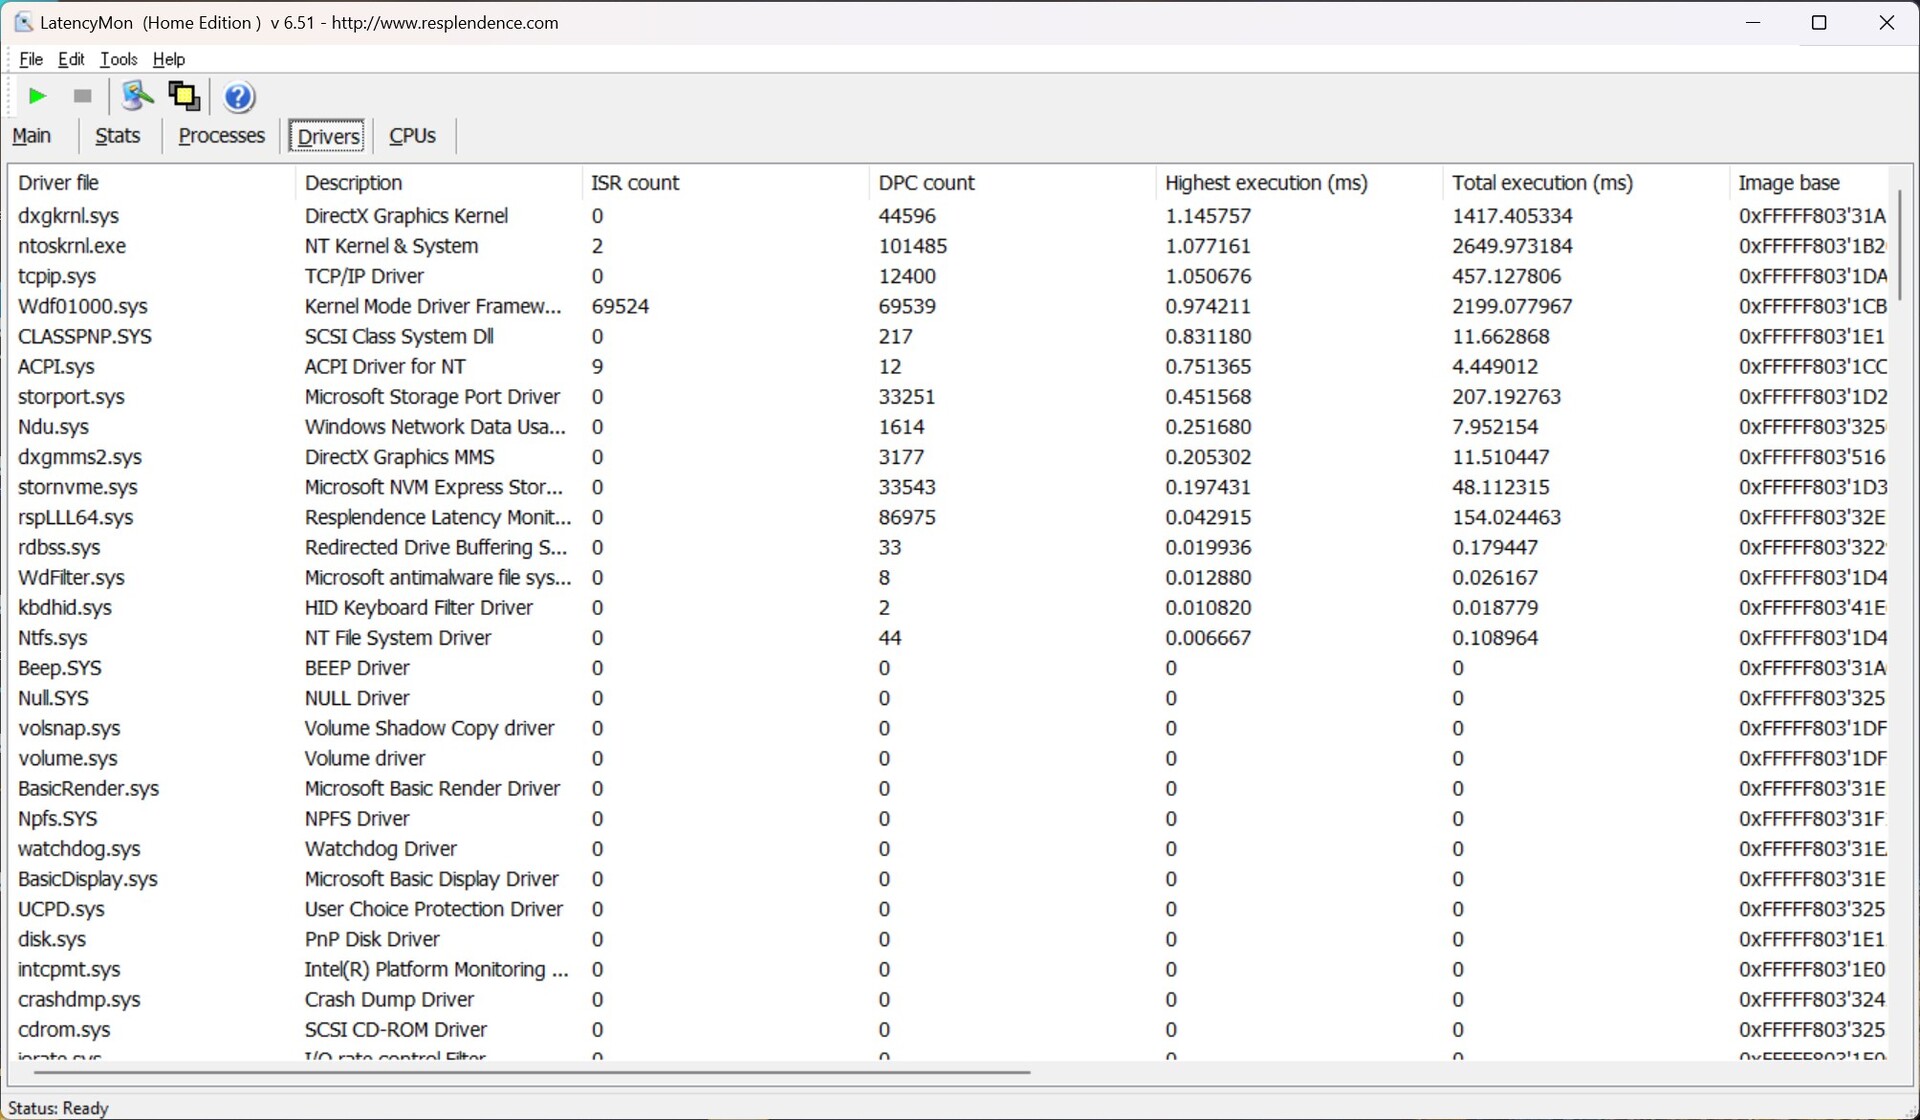
Task: Maximize the LatencyMon window
Action: tap(1819, 22)
